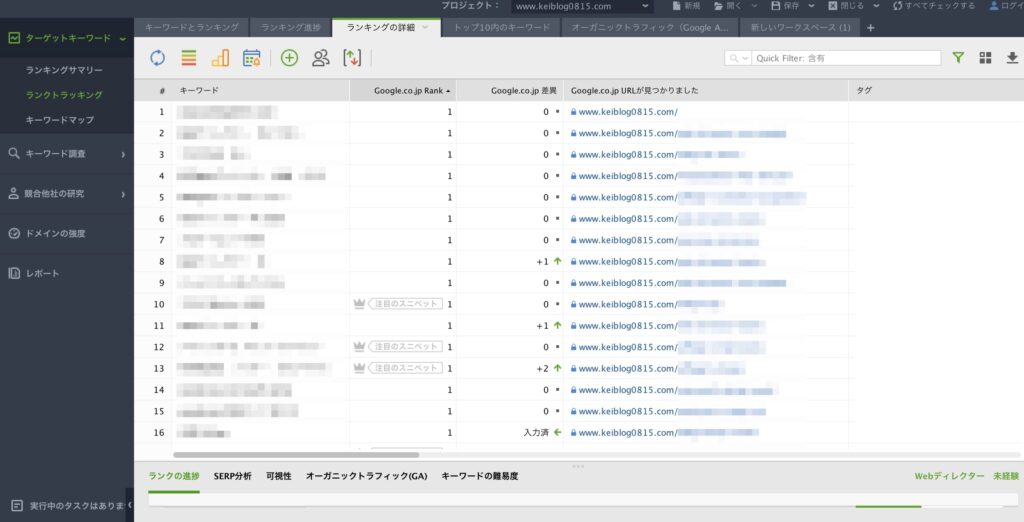Click すべてチェックする check all button
This screenshot has width=1024, height=522.
[934, 6]
